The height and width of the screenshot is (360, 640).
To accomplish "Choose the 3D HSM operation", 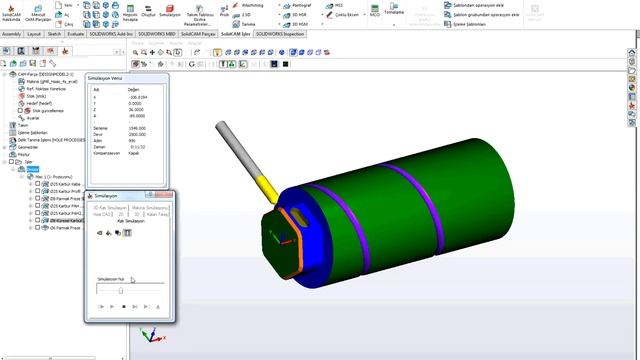I will pyautogui.click(x=295, y=24).
